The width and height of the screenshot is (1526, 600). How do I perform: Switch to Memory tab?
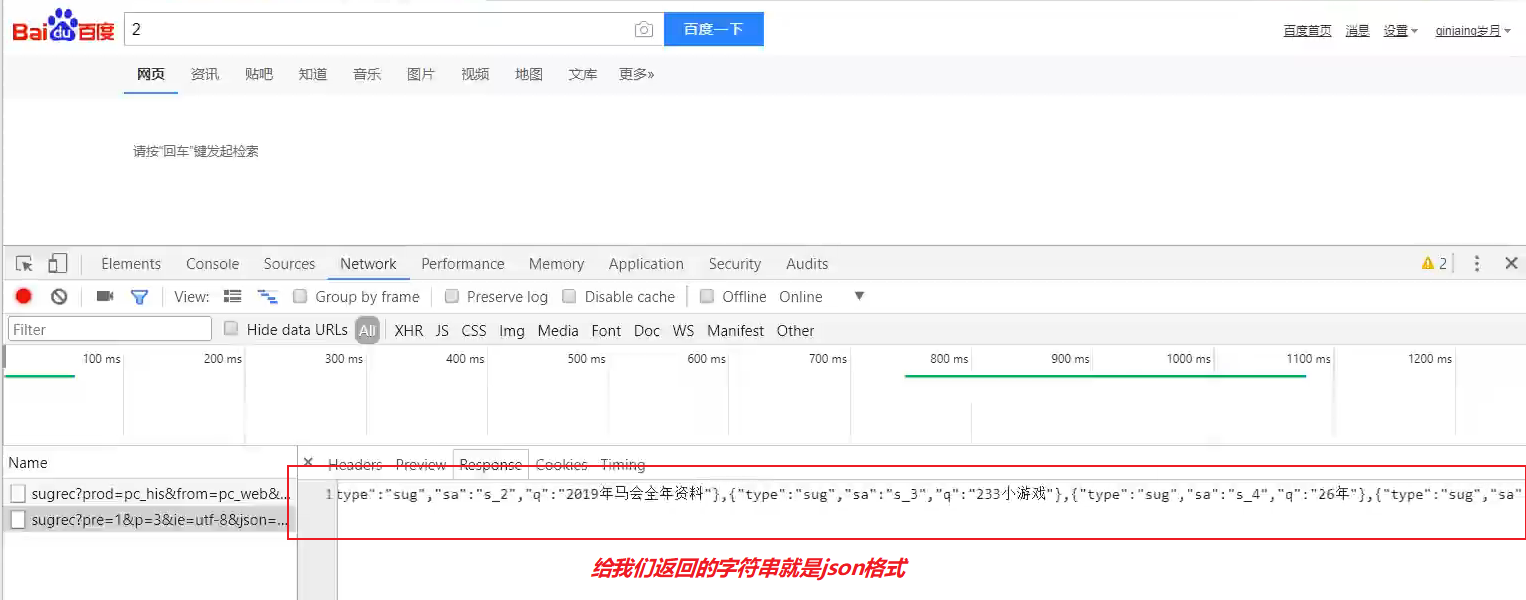(556, 264)
